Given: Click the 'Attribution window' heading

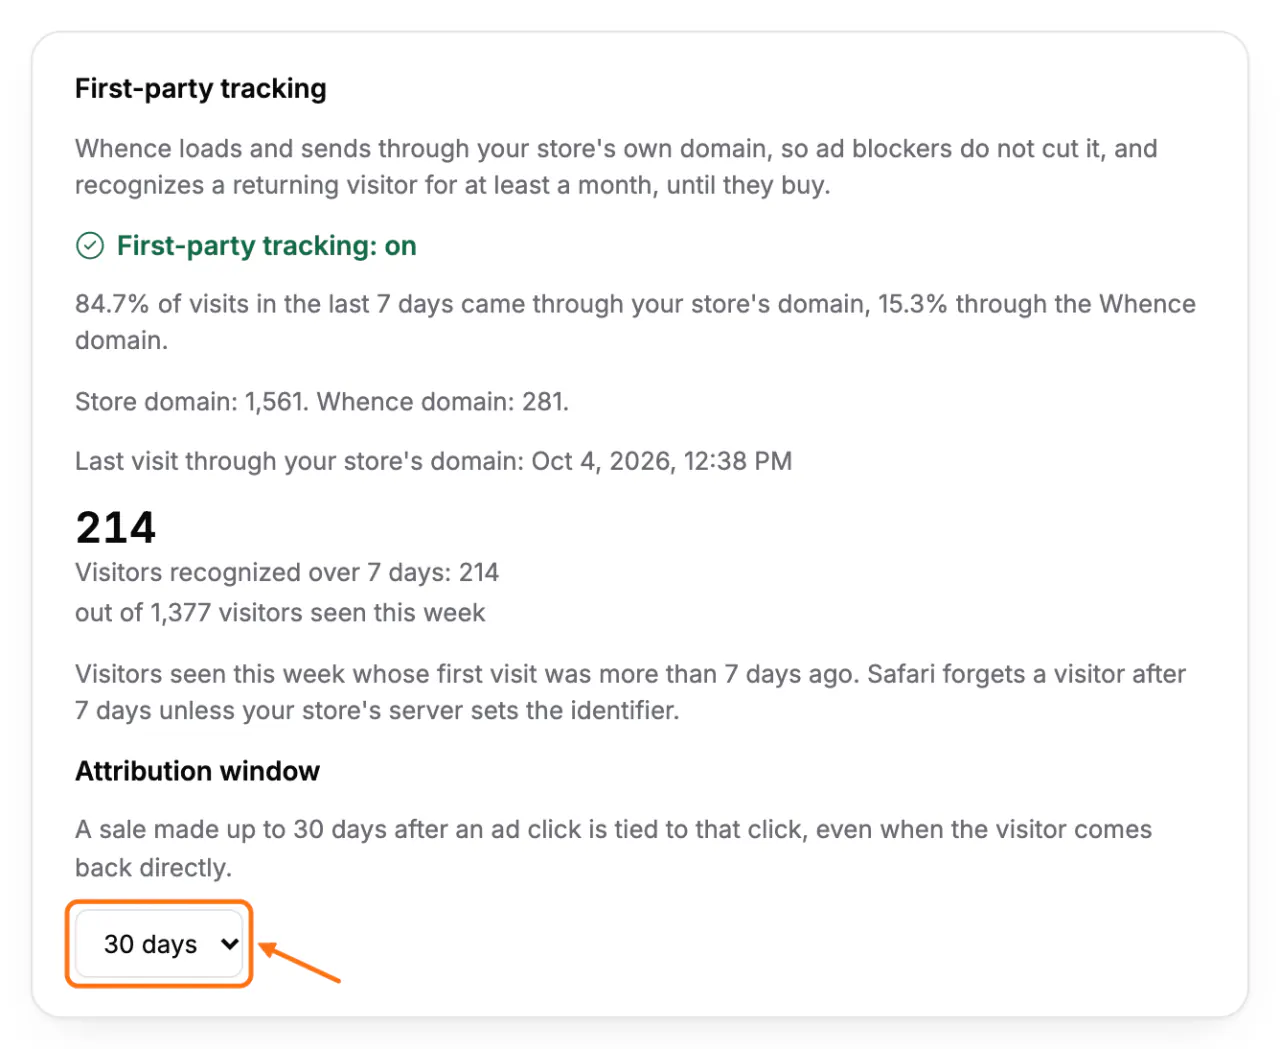Looking at the screenshot, I should (197, 771).
